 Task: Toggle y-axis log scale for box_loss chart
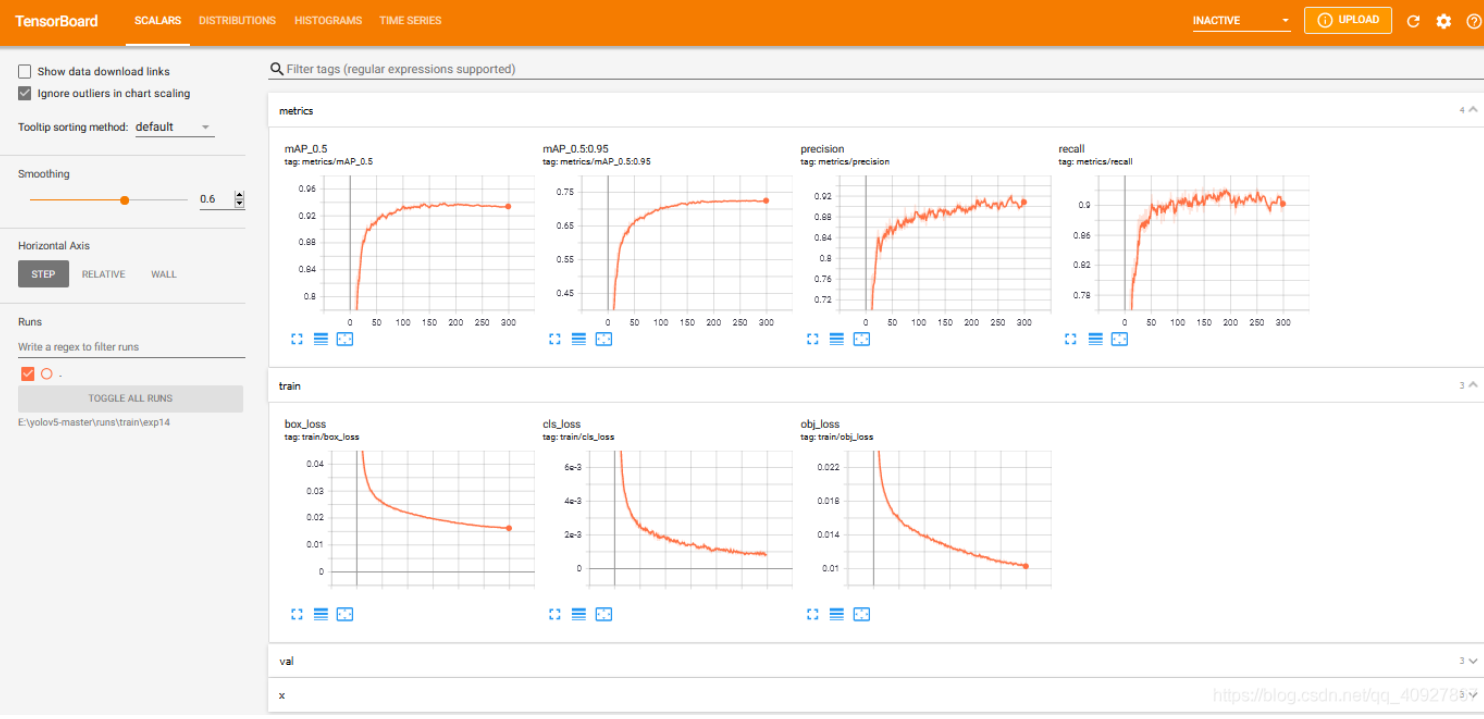click(x=321, y=614)
